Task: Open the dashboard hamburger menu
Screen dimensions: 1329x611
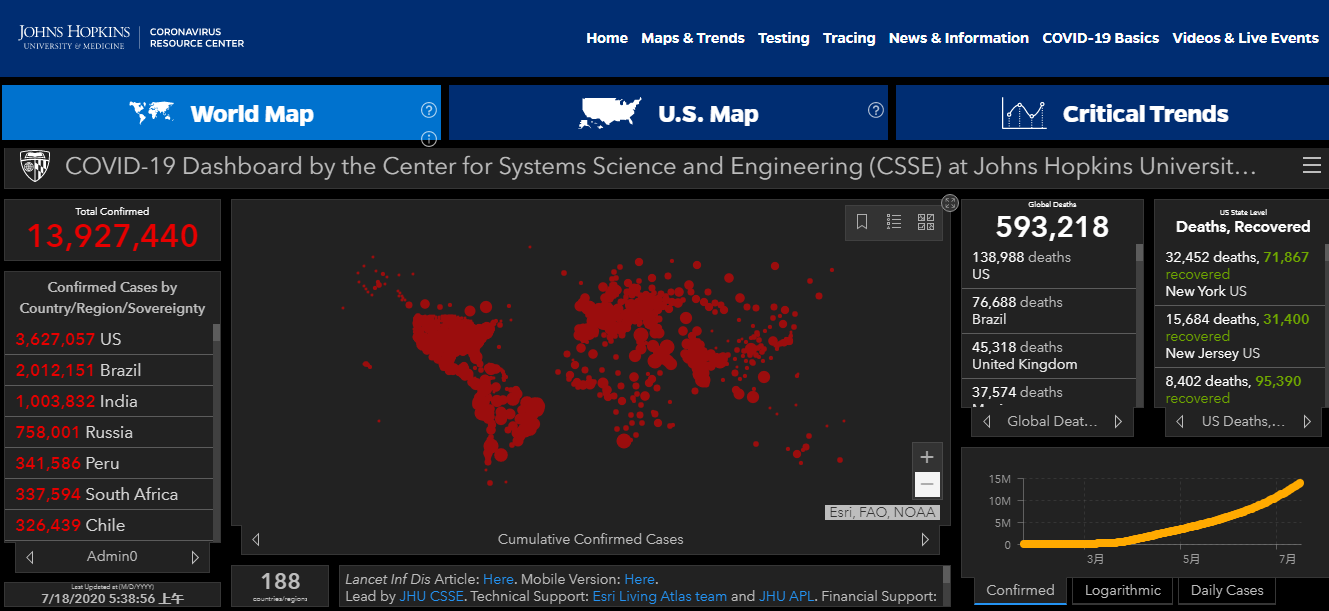Action: [1311, 166]
